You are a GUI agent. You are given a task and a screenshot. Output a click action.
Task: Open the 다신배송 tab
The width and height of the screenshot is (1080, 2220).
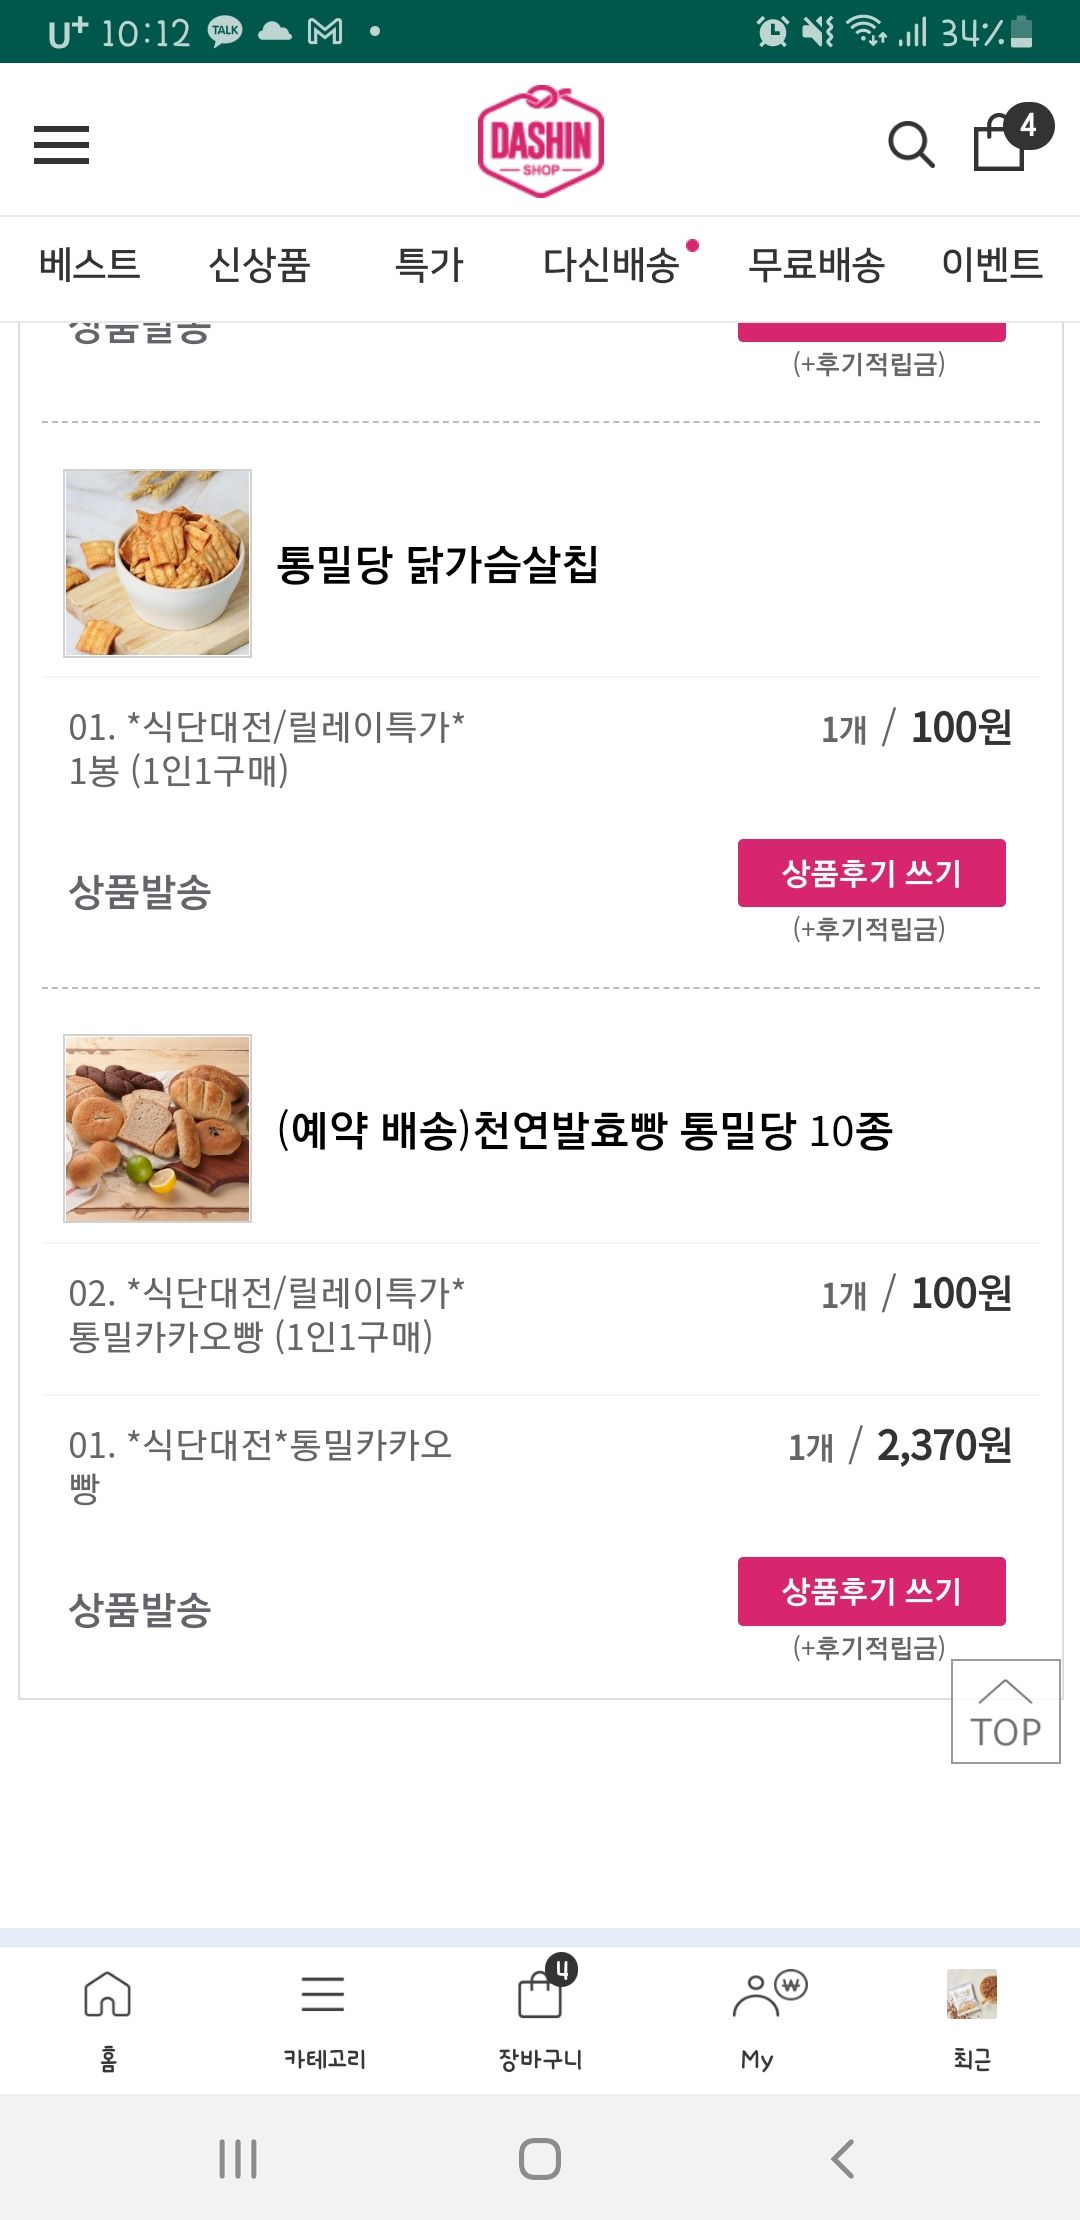coord(611,265)
